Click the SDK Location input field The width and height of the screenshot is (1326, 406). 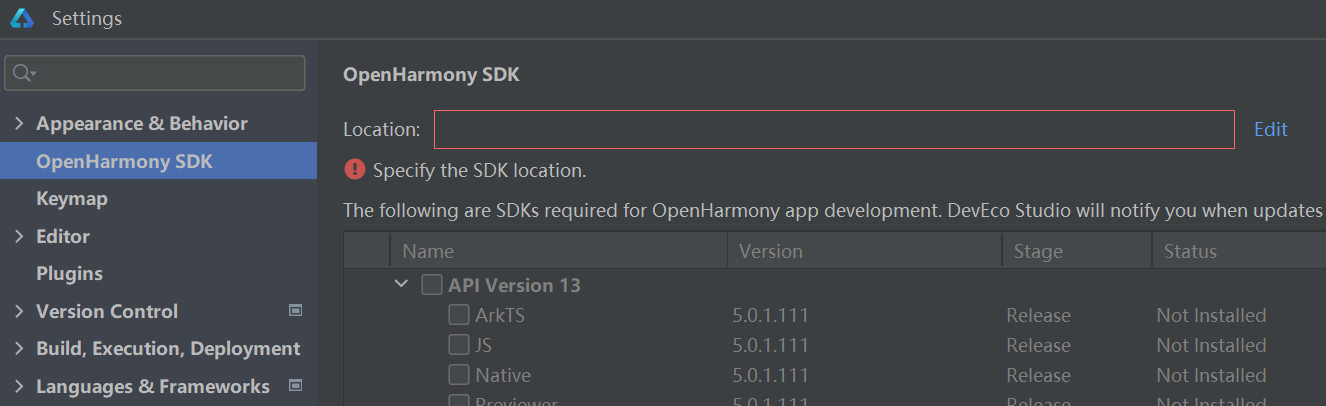pos(834,129)
